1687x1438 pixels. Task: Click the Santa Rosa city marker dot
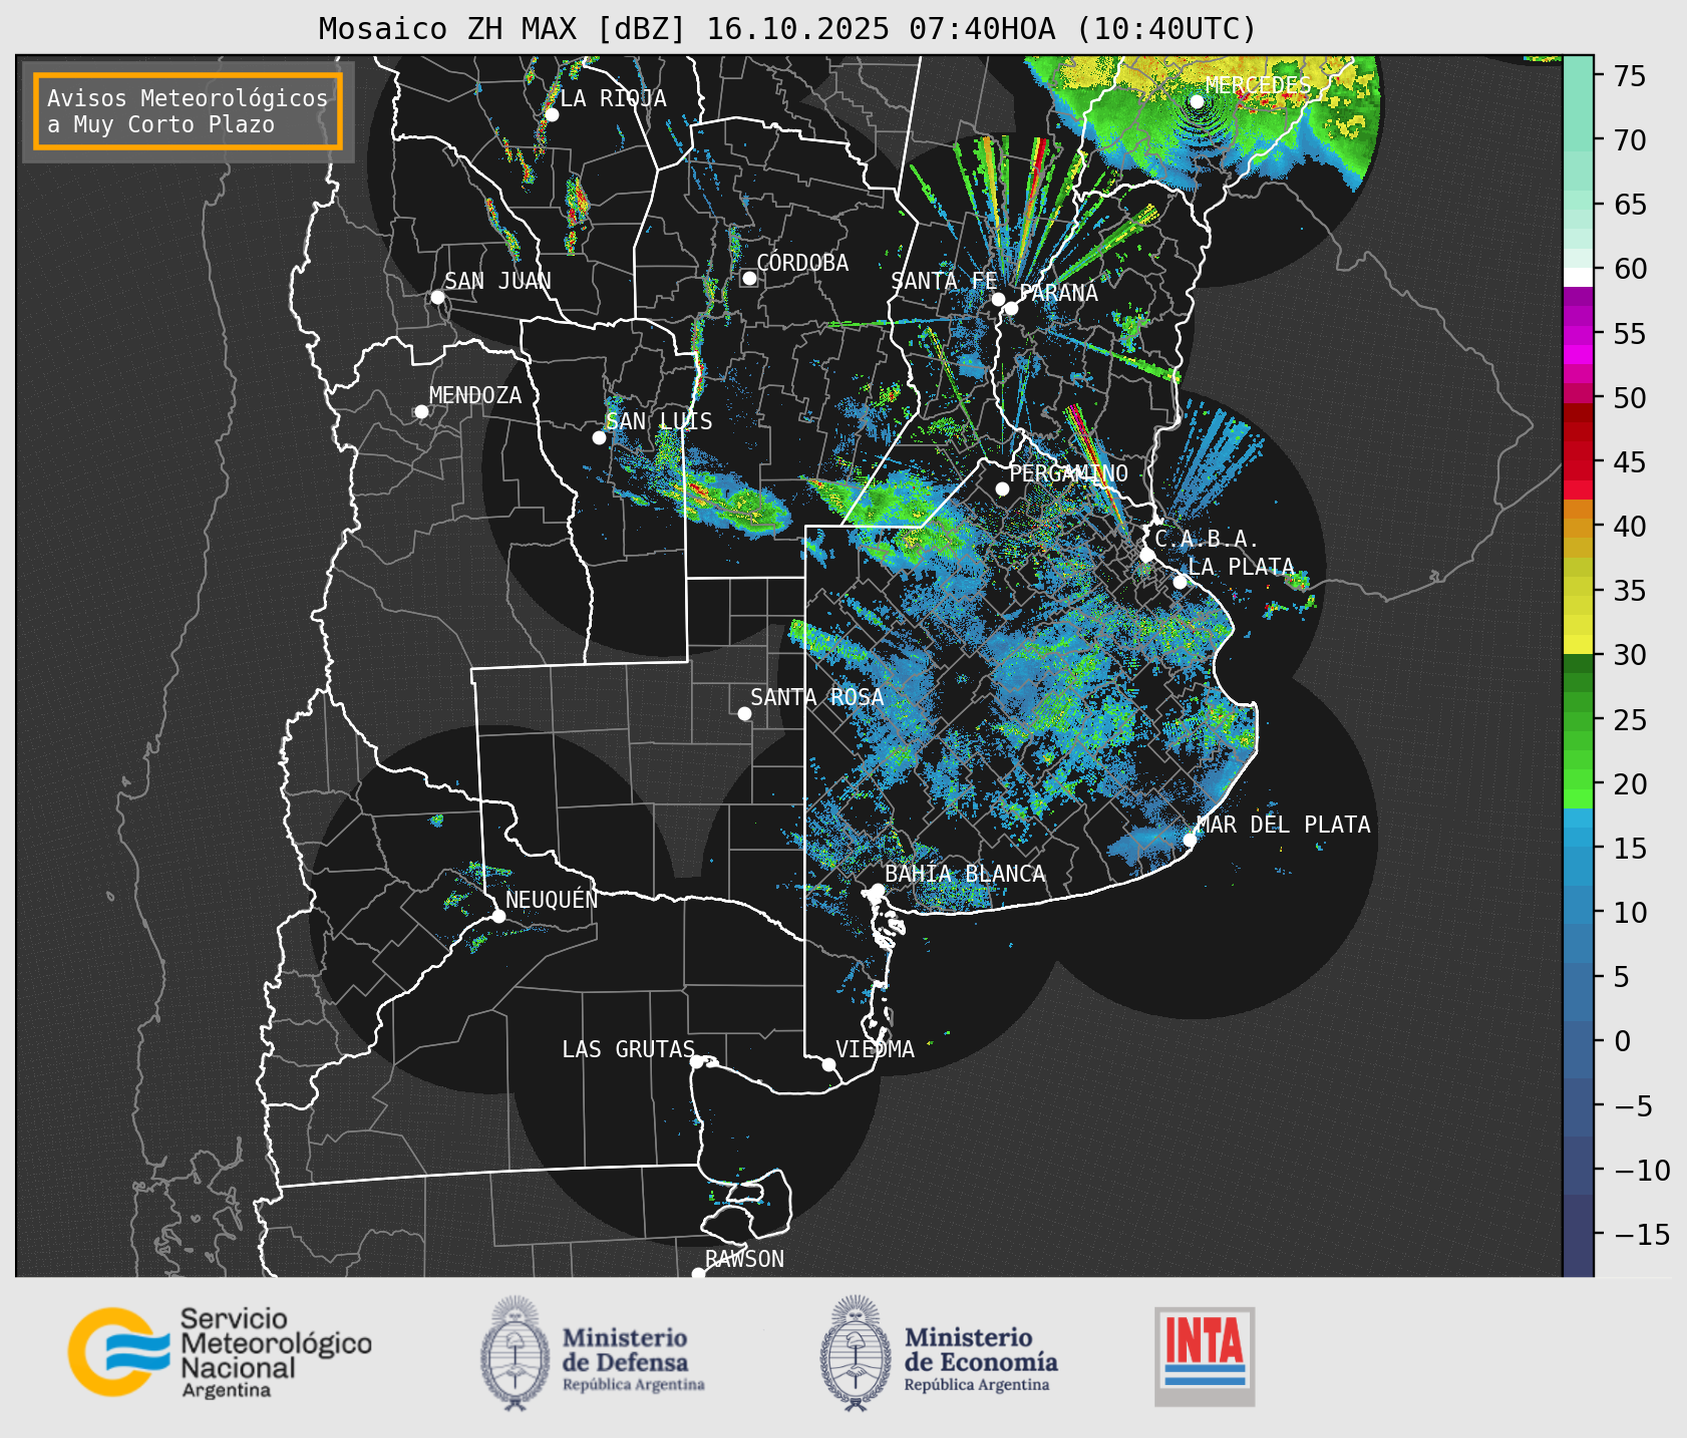pyautogui.click(x=744, y=714)
